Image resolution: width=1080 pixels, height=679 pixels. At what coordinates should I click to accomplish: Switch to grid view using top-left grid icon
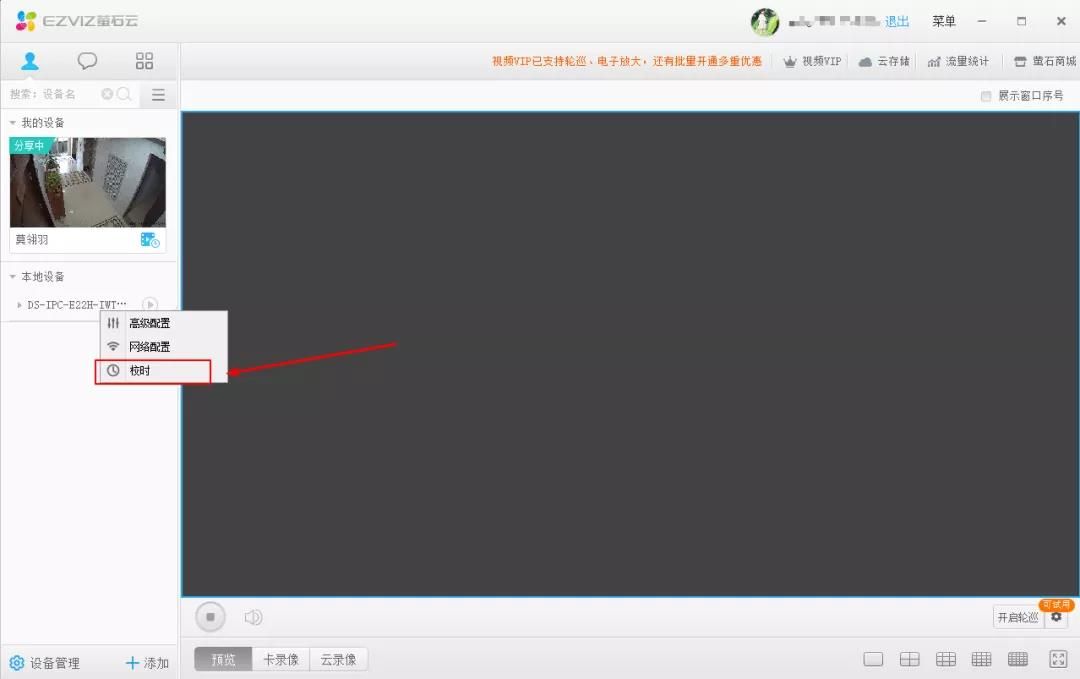tap(144, 60)
